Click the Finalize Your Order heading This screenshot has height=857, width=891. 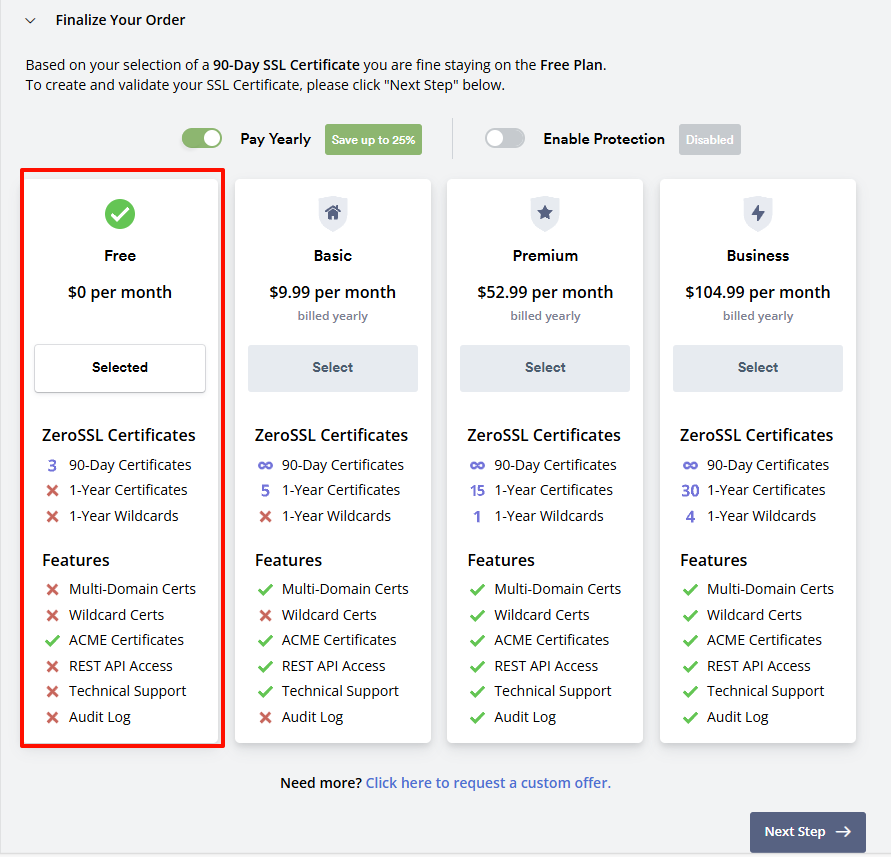click(120, 20)
